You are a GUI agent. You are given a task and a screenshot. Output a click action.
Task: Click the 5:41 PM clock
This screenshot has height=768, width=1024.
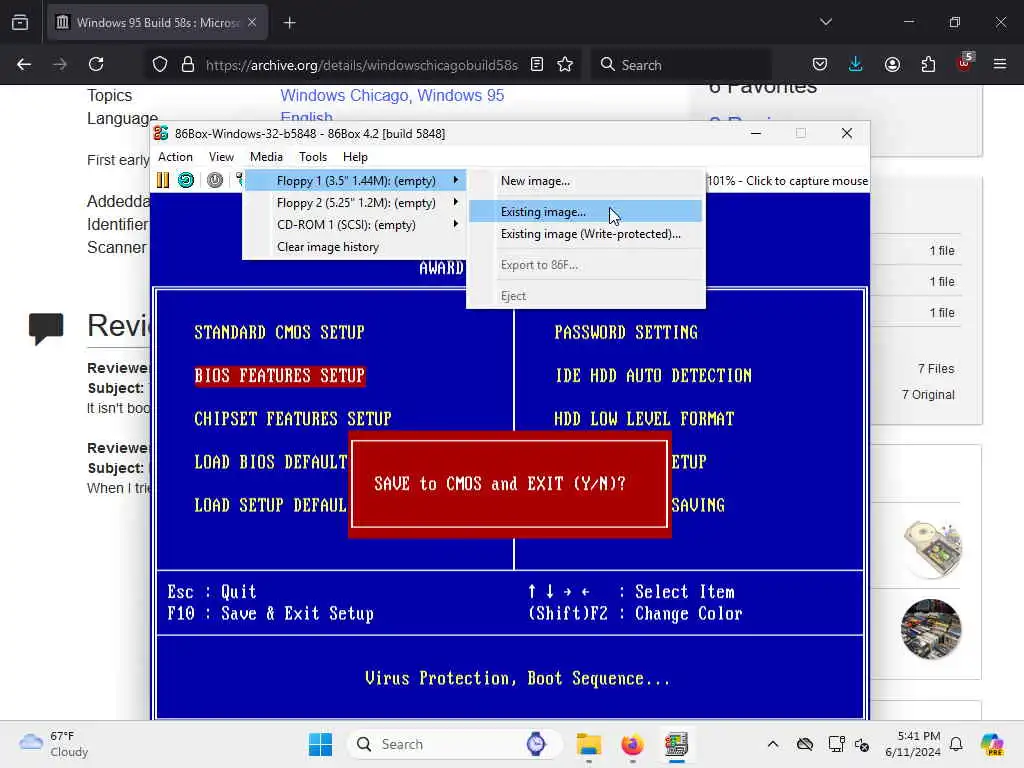pos(918,736)
